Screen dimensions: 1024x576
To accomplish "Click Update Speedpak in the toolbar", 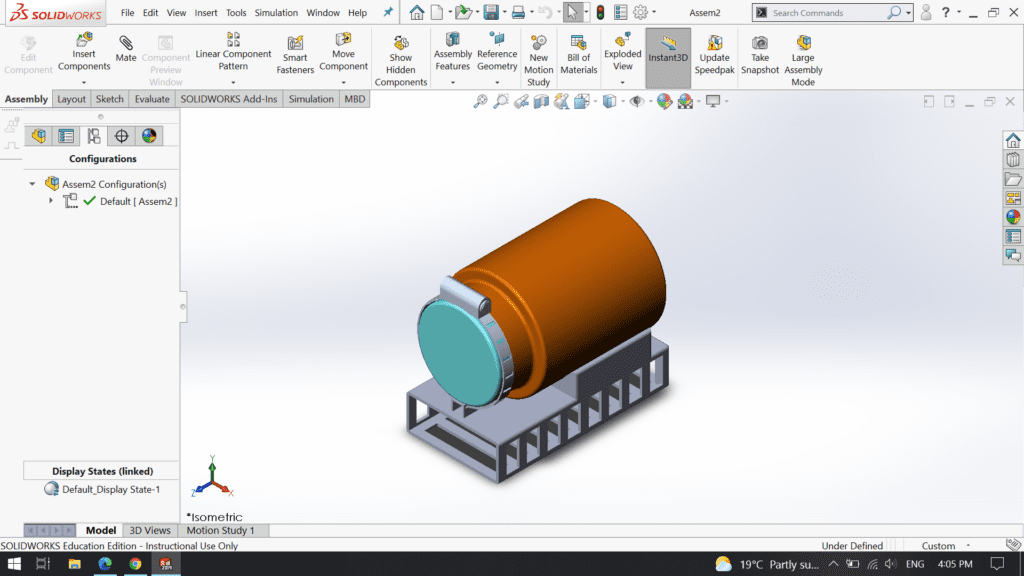I will (714, 50).
